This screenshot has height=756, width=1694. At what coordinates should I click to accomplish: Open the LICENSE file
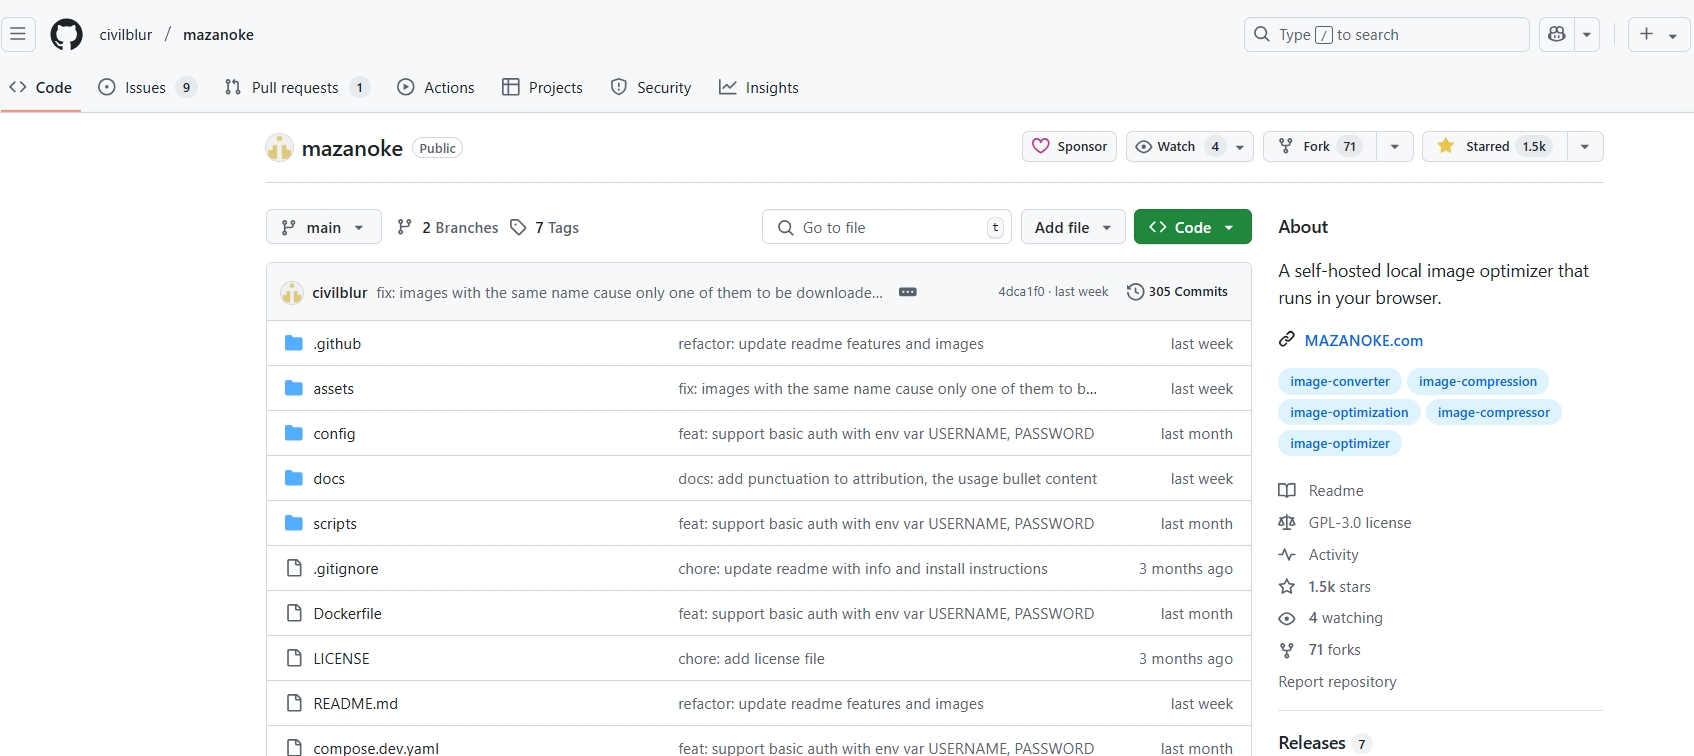click(x=341, y=658)
